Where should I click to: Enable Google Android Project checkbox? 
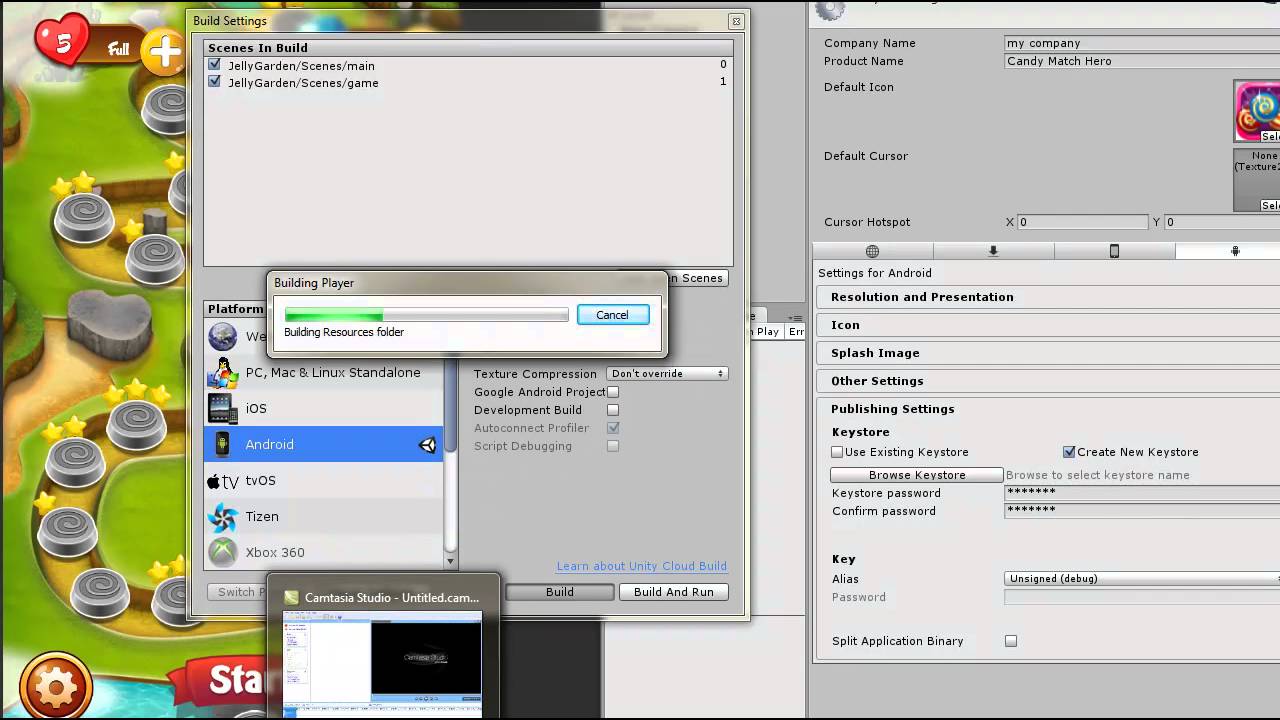click(x=613, y=392)
